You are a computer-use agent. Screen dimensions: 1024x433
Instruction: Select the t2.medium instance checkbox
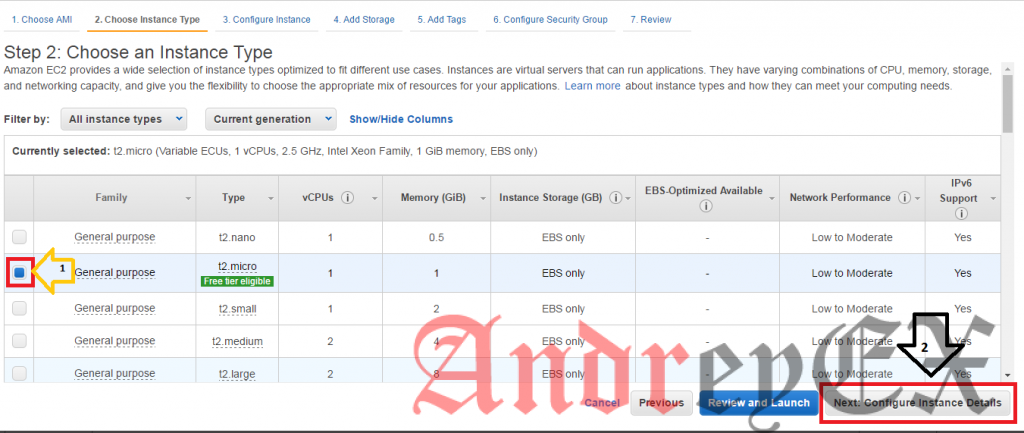point(20,341)
